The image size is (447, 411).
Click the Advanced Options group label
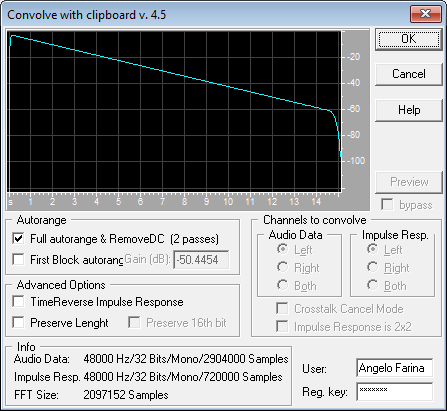61,285
